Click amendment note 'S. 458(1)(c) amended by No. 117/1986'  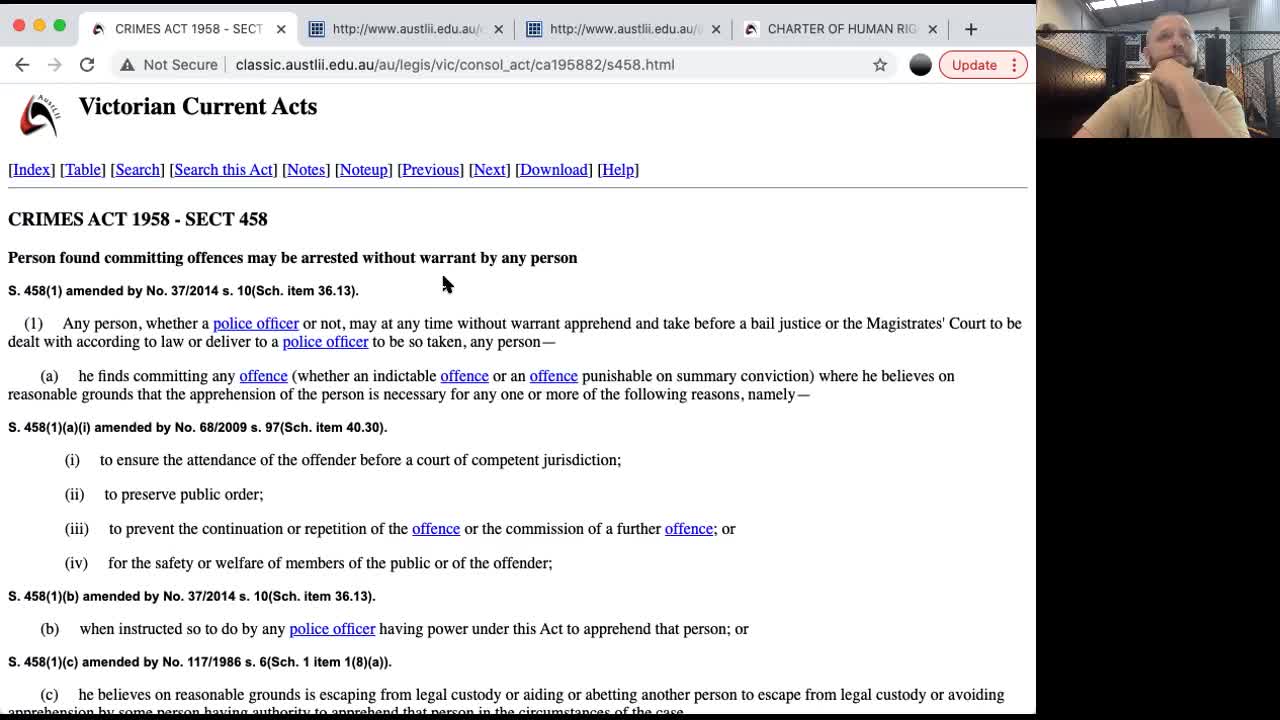(x=200, y=662)
